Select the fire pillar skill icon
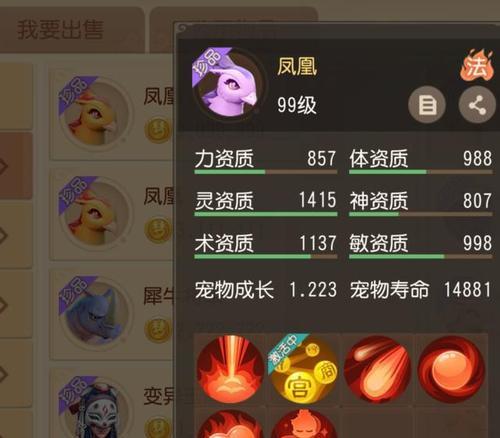 (x=231, y=369)
